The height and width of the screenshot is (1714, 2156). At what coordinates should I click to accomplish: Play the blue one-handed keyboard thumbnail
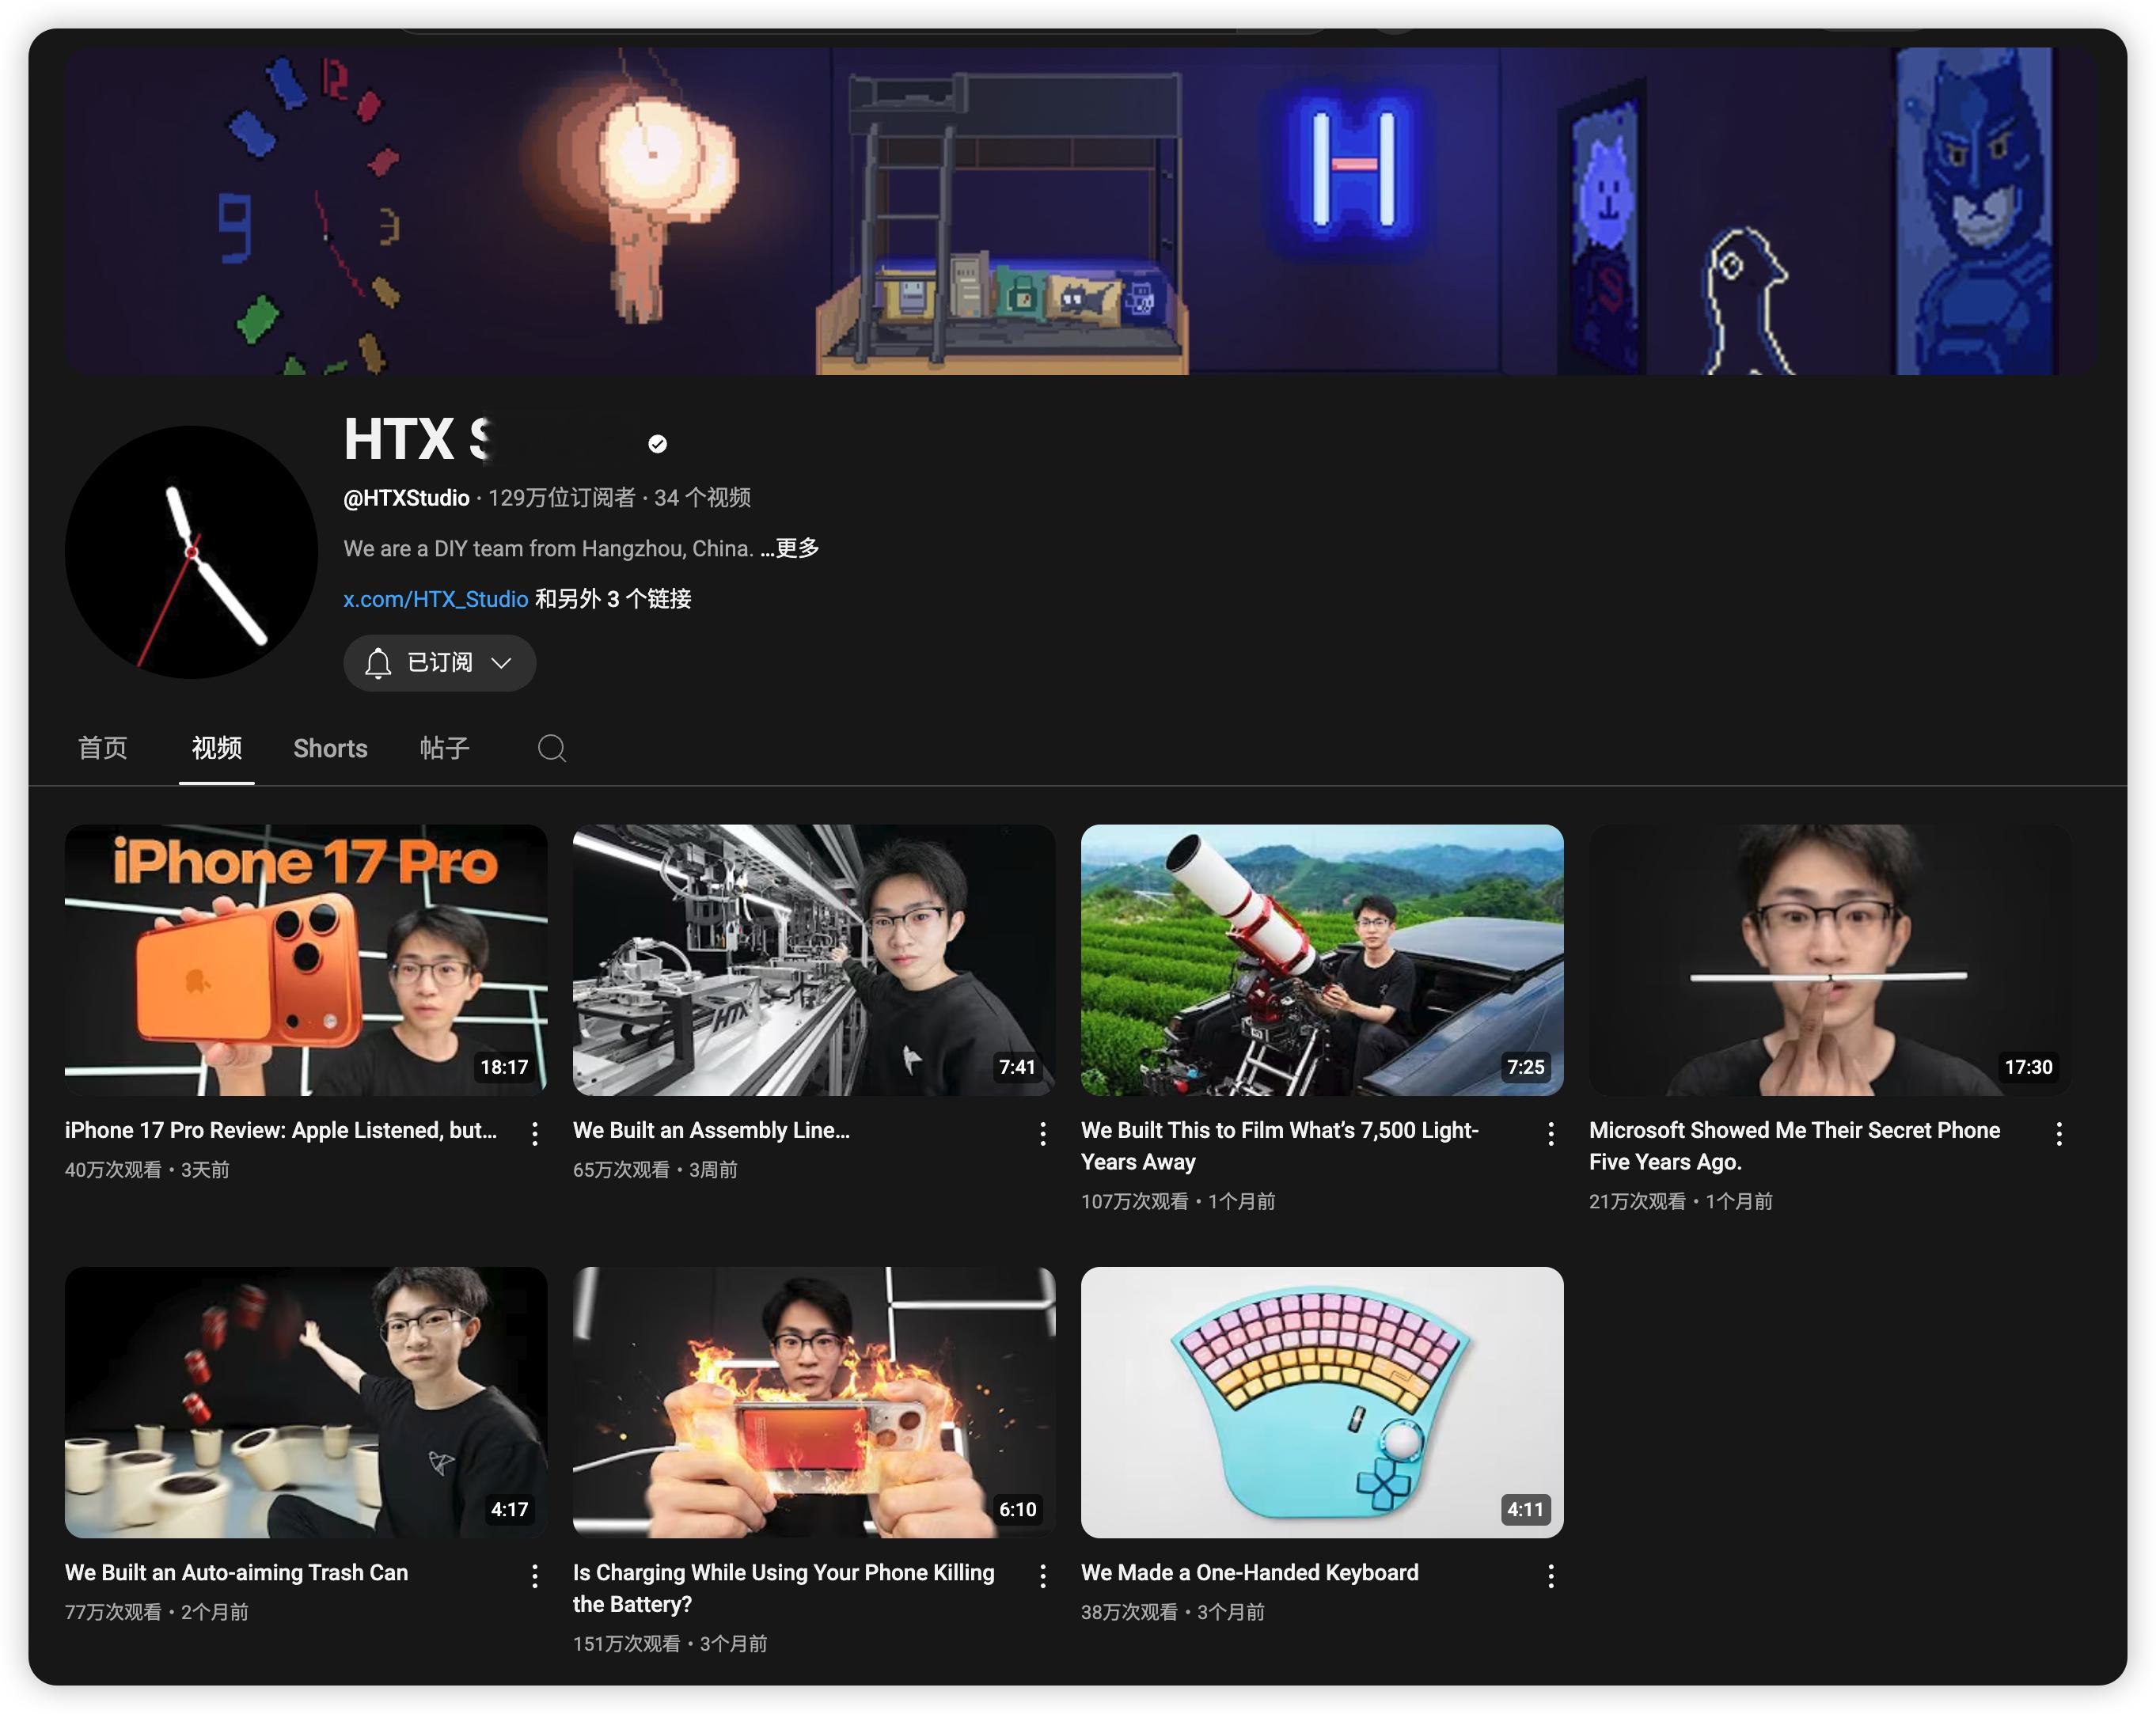coord(1322,1402)
